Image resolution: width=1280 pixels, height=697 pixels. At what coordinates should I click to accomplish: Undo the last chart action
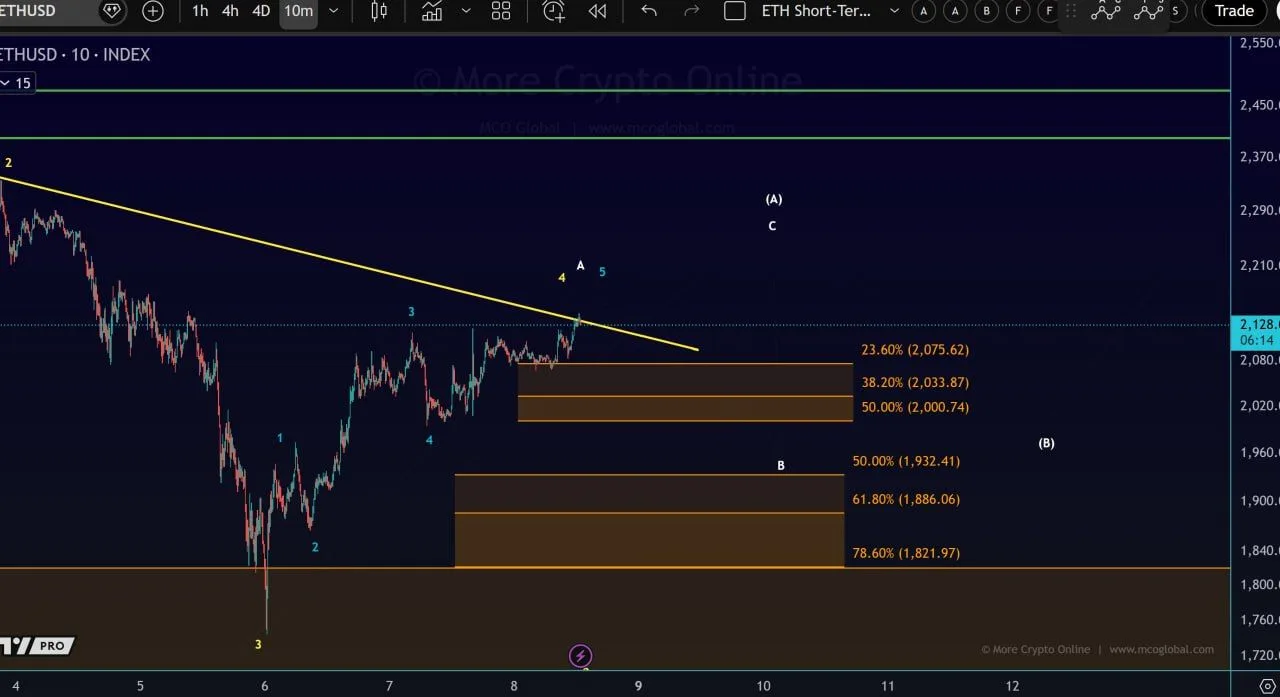pyautogui.click(x=649, y=11)
